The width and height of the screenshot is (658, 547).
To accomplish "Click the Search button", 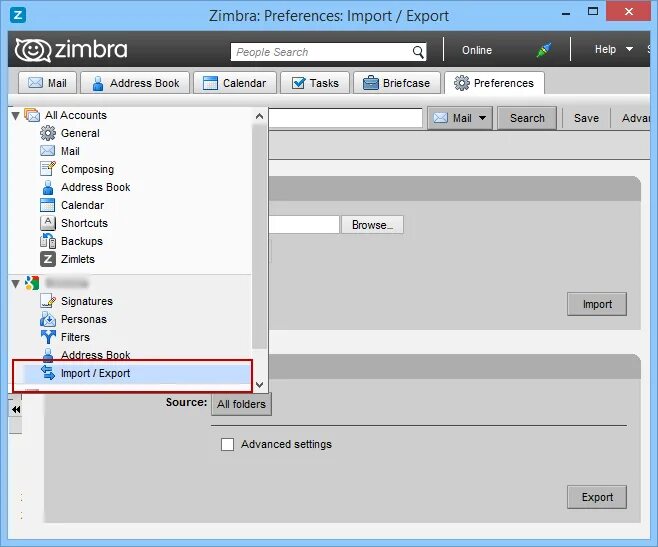I will pos(527,118).
